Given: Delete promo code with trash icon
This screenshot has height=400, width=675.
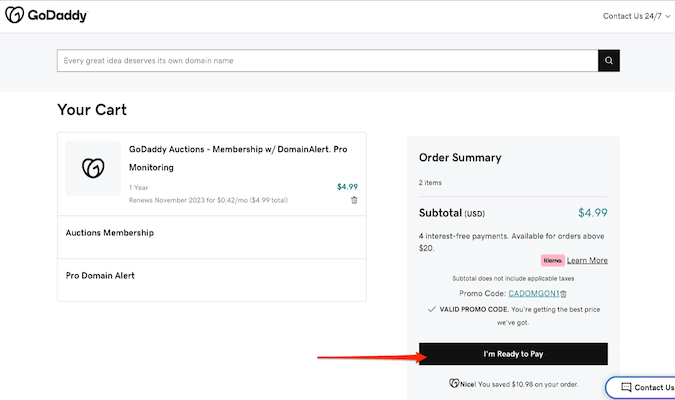Looking at the screenshot, I should 564,294.
